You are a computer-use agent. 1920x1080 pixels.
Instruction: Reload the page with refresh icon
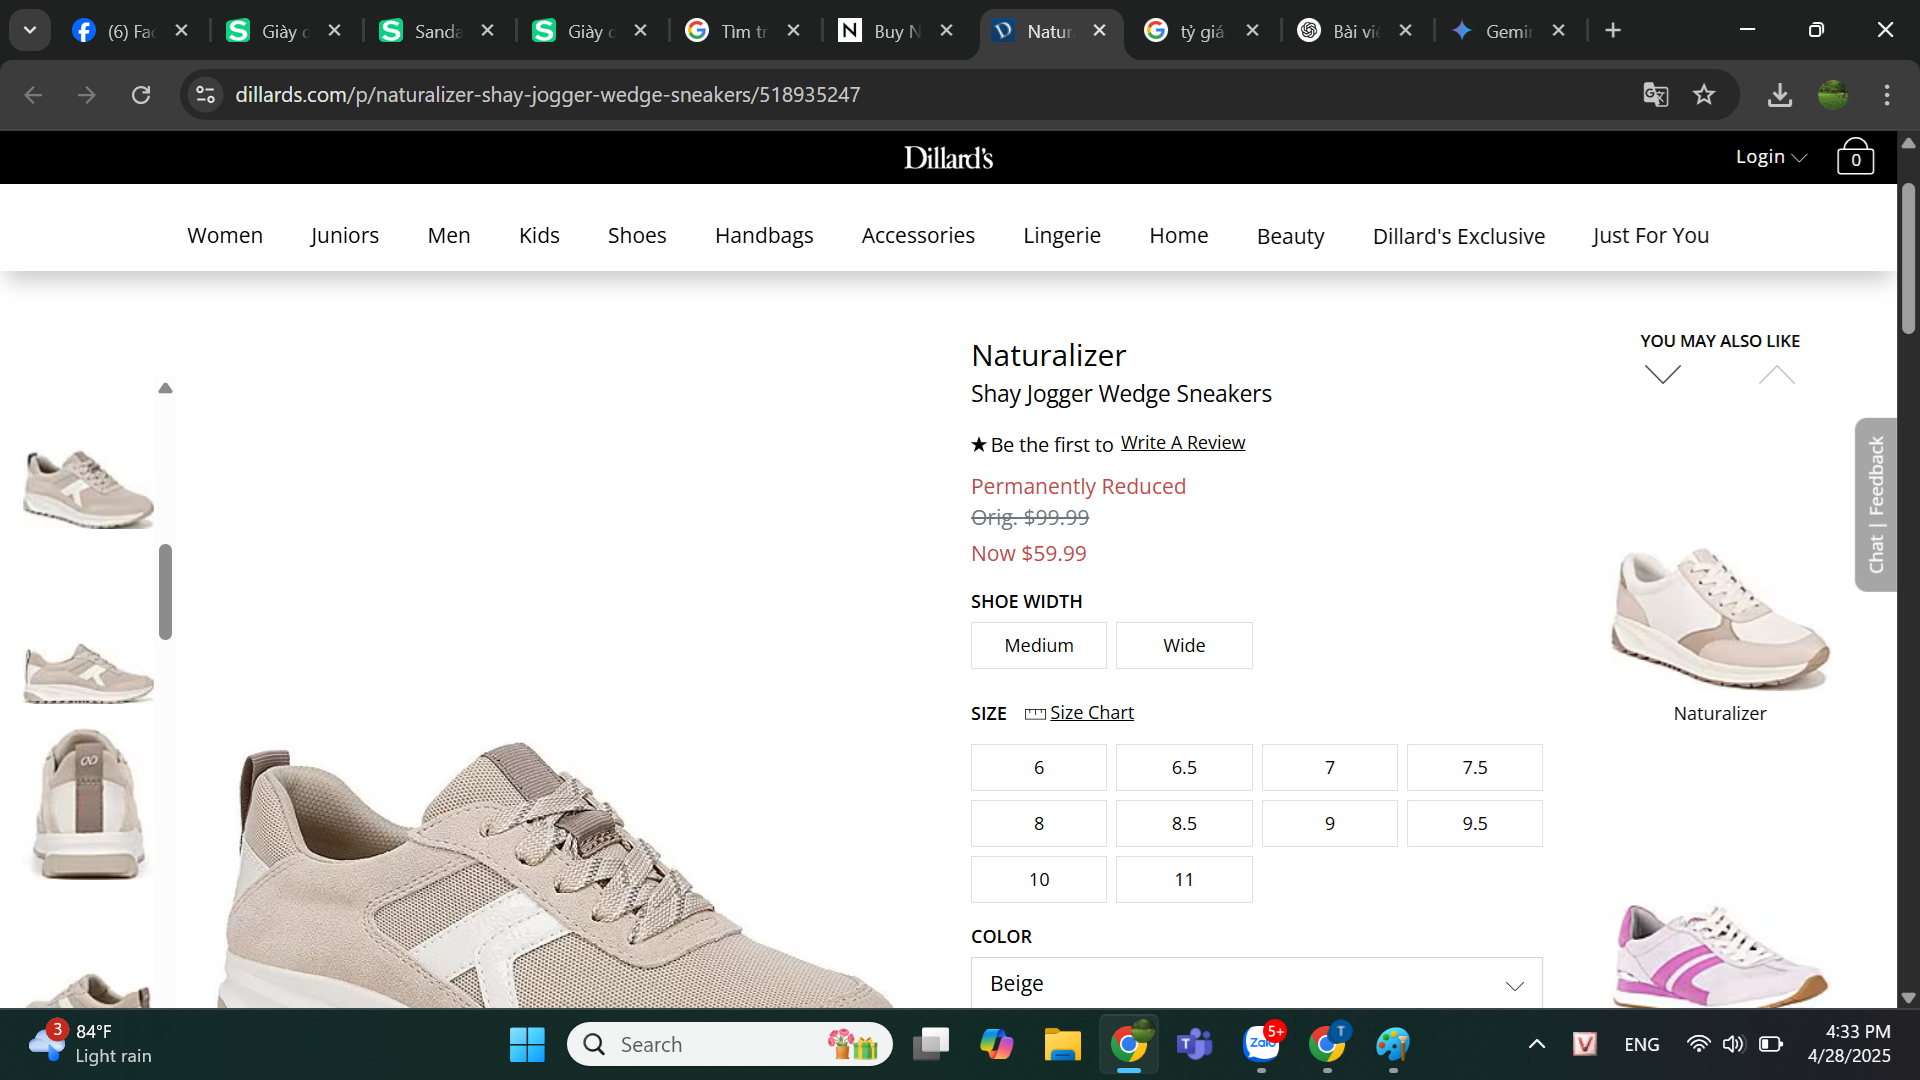coord(141,95)
